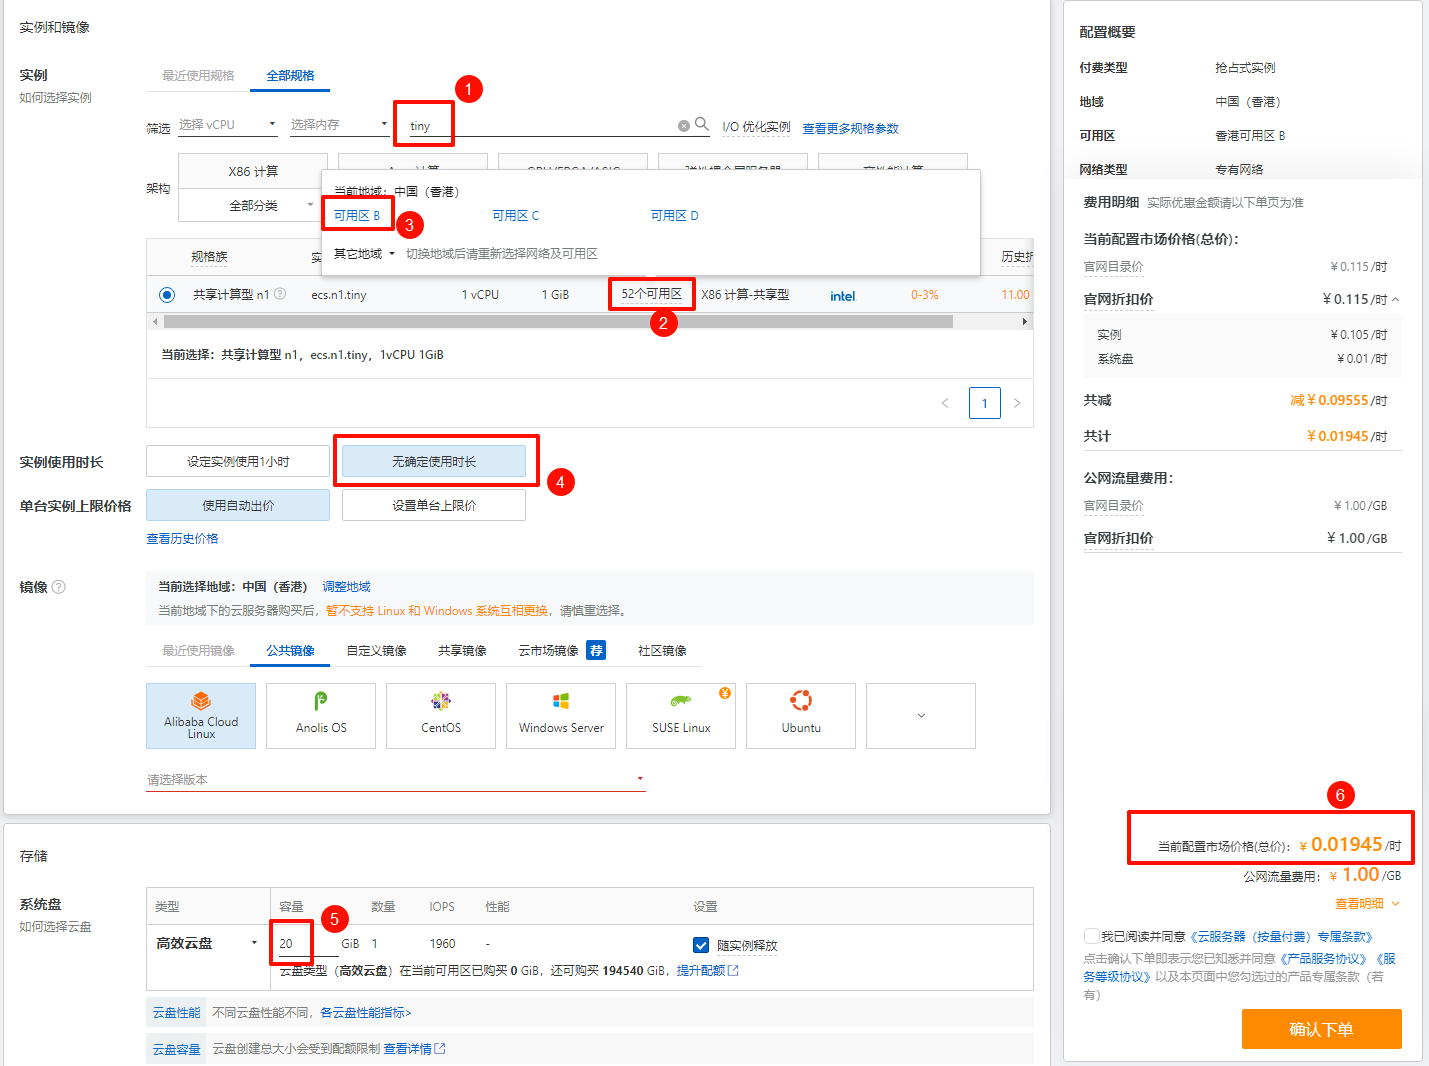Expand the image version dropdown
This screenshot has height=1066, width=1429.
[x=395, y=780]
